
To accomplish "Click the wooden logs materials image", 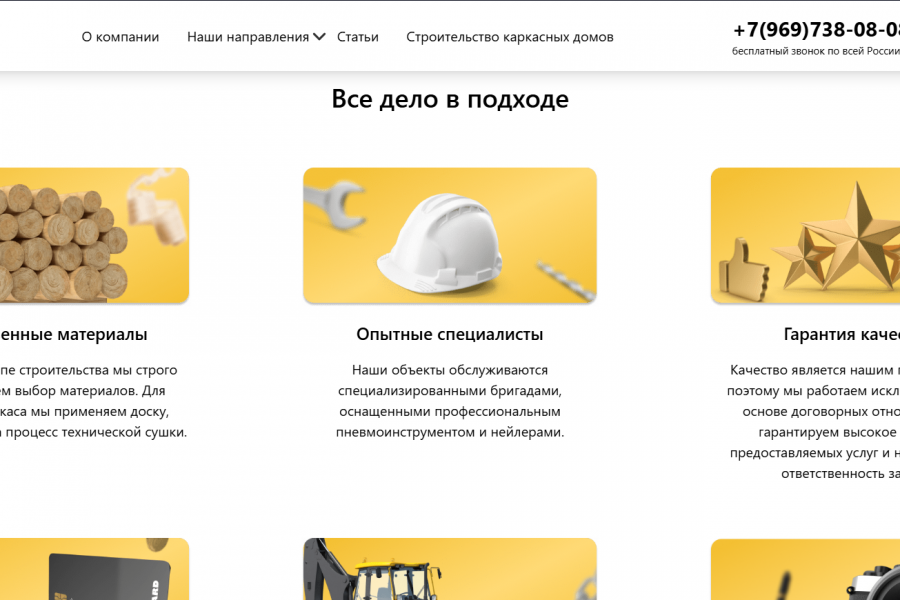I will click(94, 235).
